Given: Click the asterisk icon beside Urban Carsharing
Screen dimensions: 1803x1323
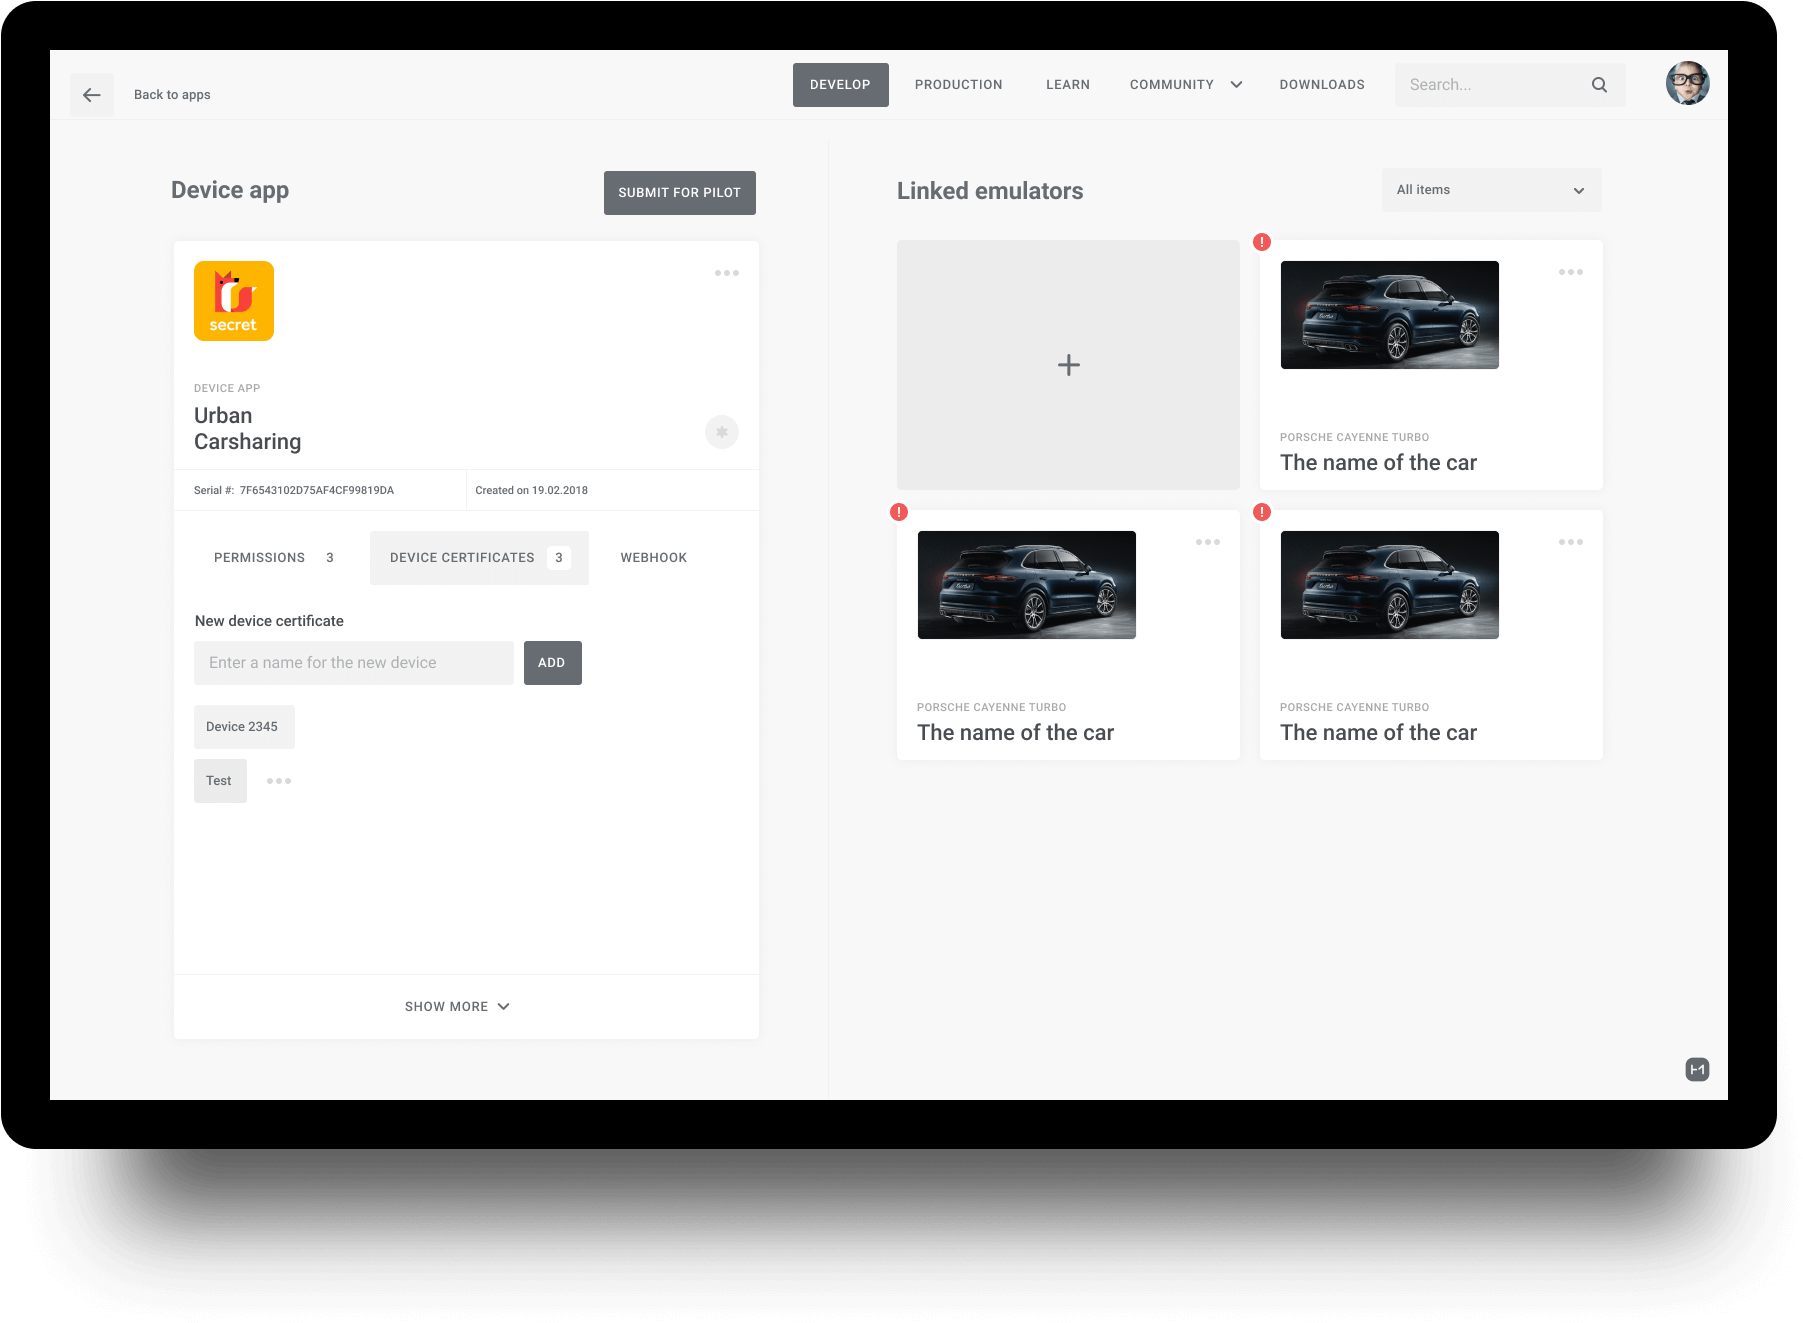Looking at the screenshot, I should coord(721,432).
